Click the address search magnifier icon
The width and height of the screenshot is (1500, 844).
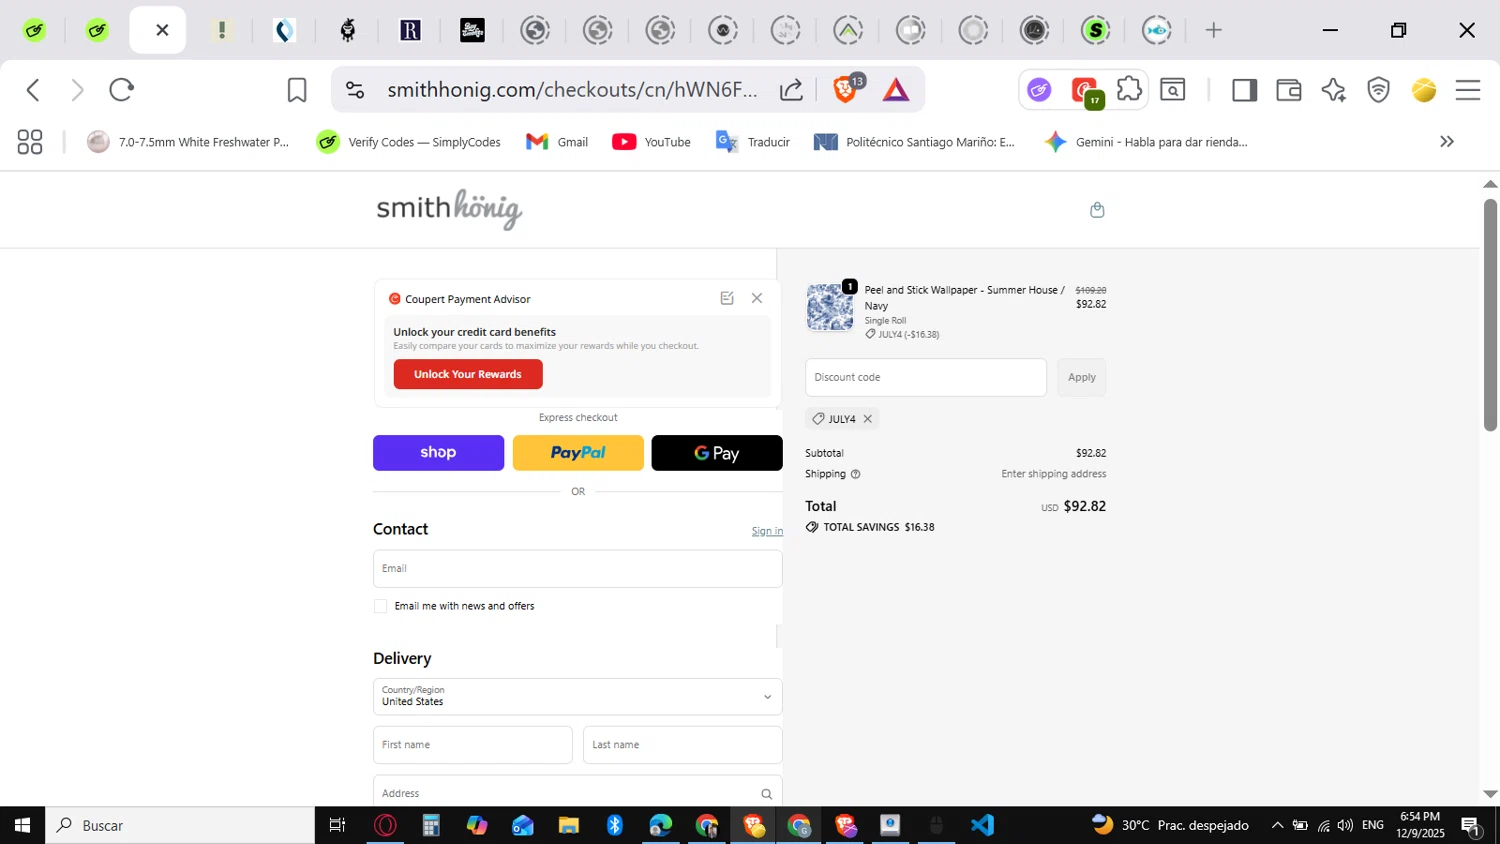[767, 794]
